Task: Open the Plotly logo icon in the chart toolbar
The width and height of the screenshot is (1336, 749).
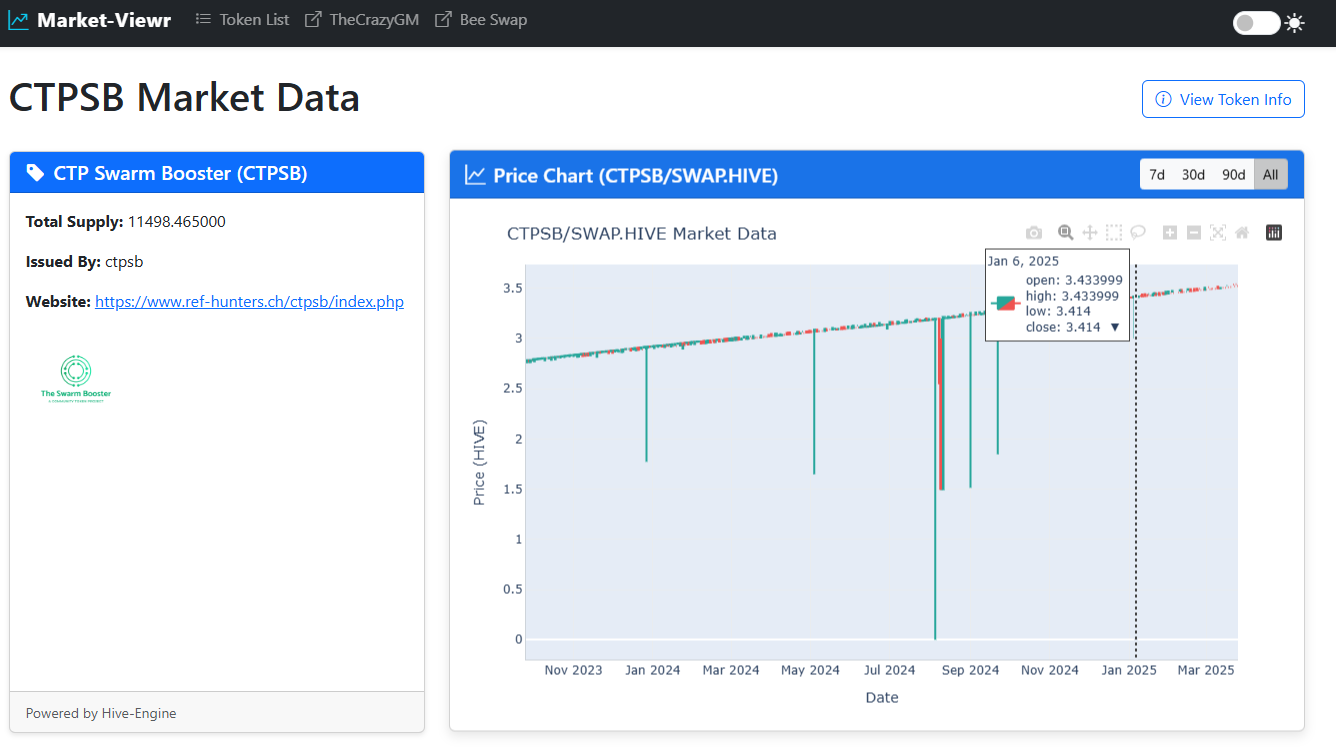Action: pos(1274,233)
